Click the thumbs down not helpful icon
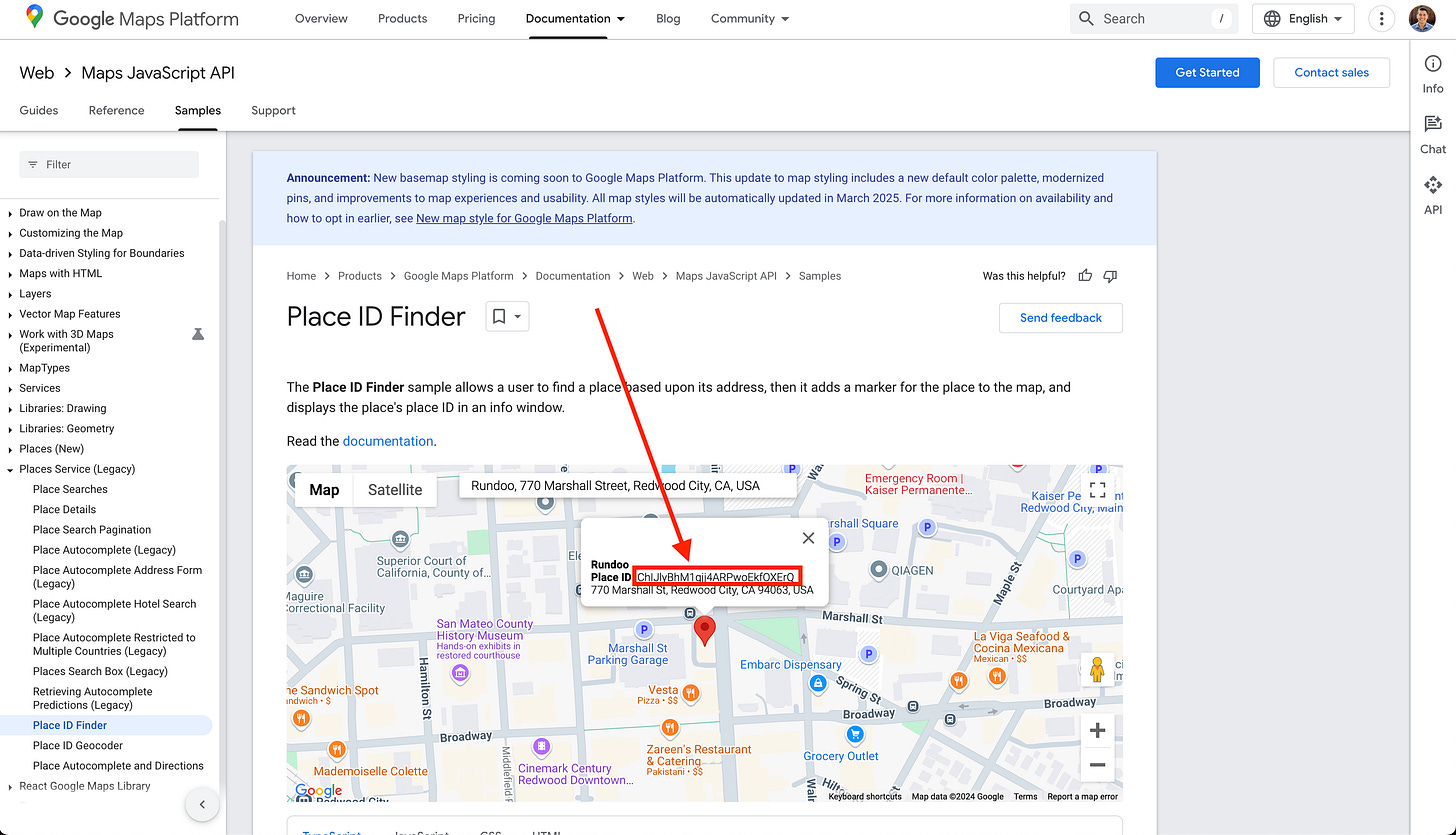The width and height of the screenshot is (1456, 835). (x=1110, y=276)
